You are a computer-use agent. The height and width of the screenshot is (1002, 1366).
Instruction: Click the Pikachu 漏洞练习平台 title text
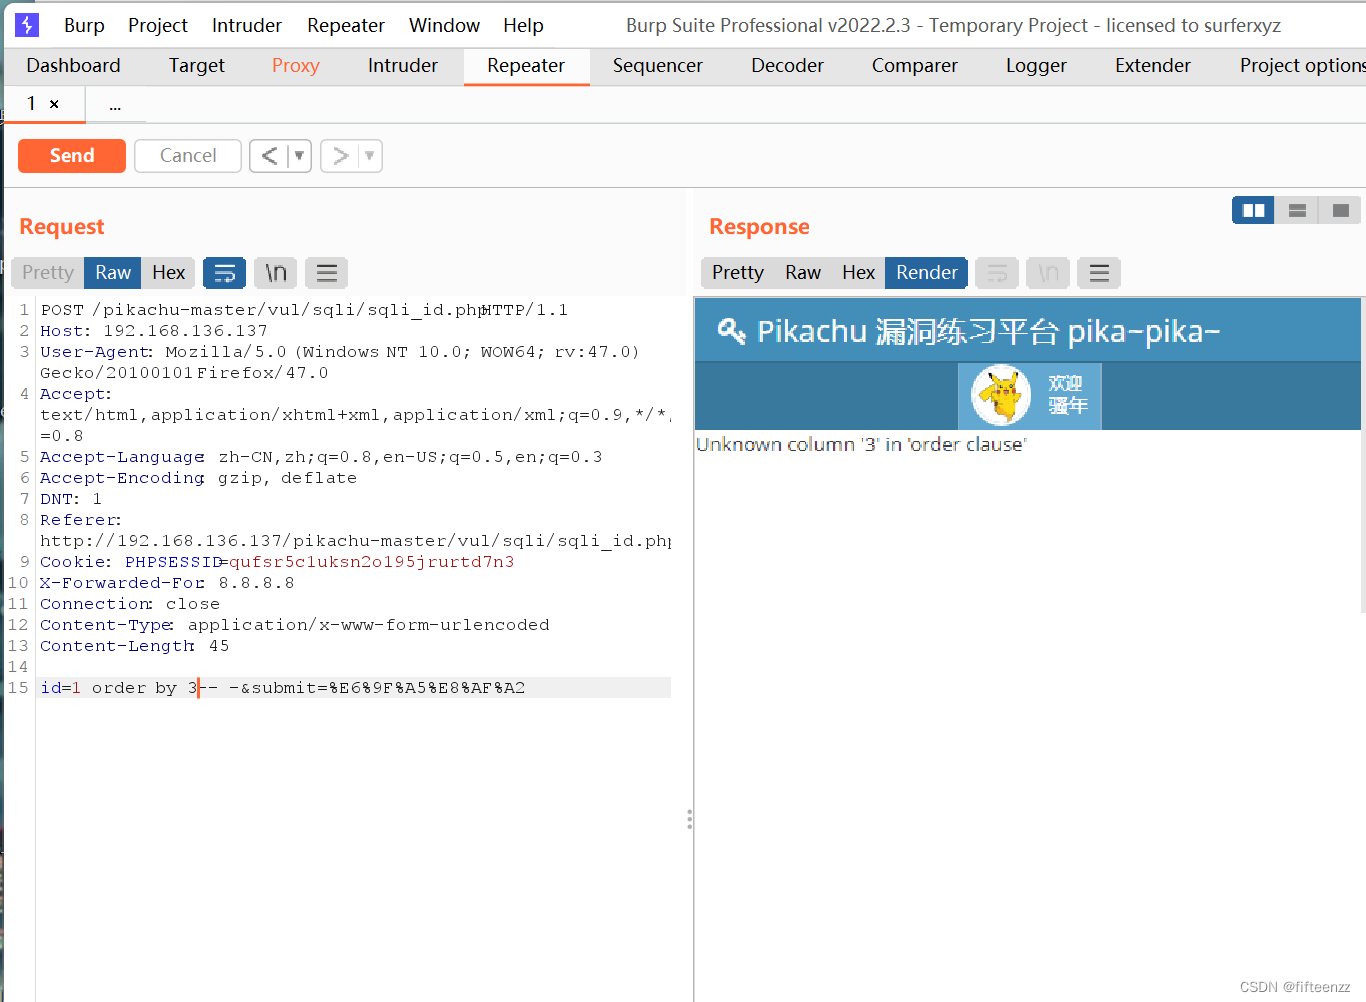coord(988,331)
